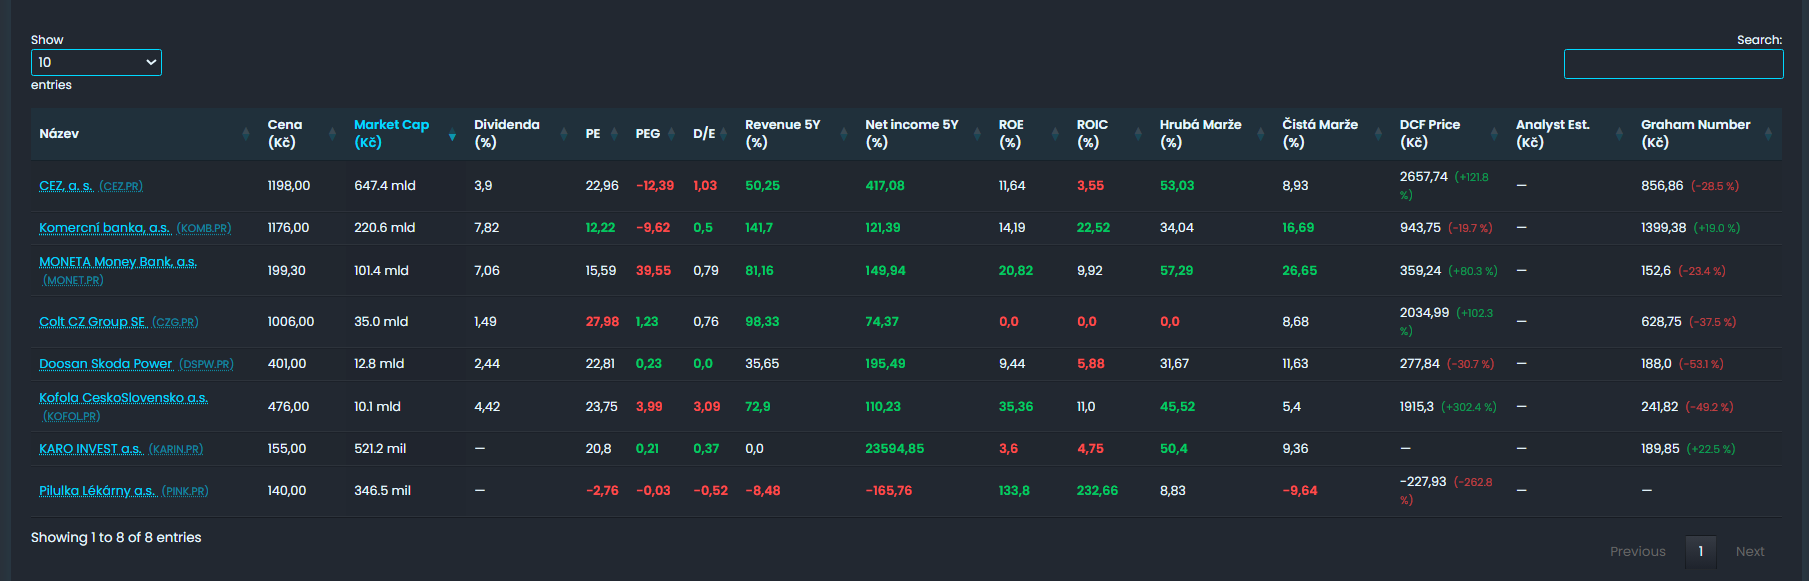This screenshot has height=581, width=1809.
Task: Select MONETA DCF price 359,24
Action: coord(1420,271)
